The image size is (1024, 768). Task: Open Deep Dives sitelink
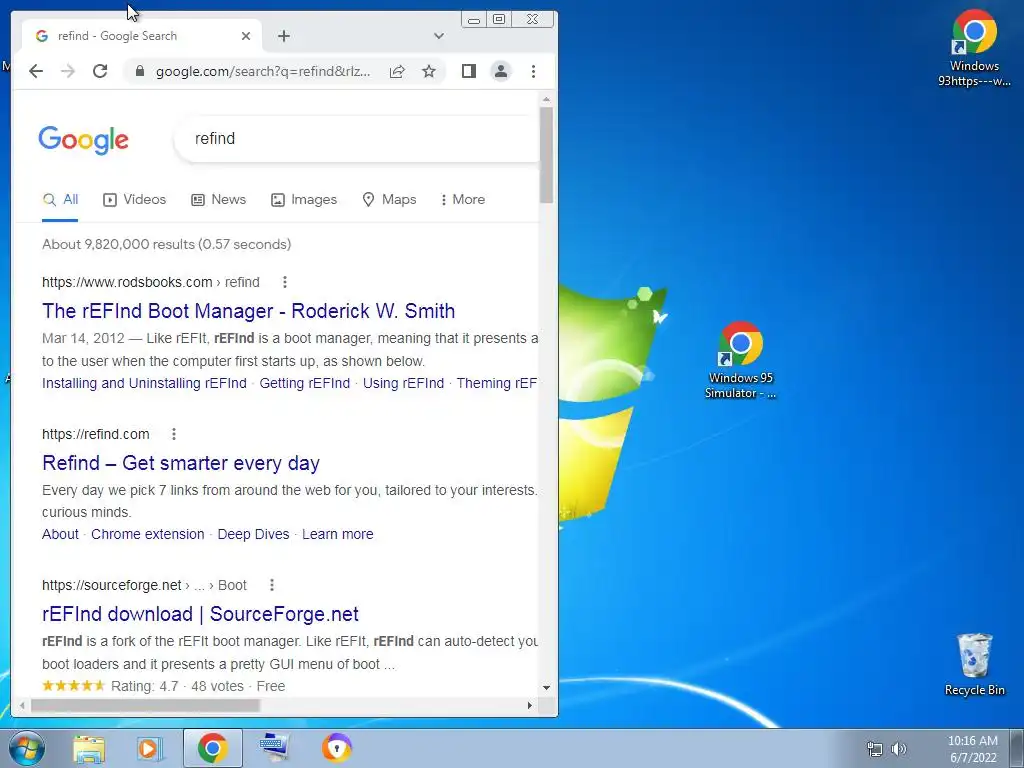(253, 534)
